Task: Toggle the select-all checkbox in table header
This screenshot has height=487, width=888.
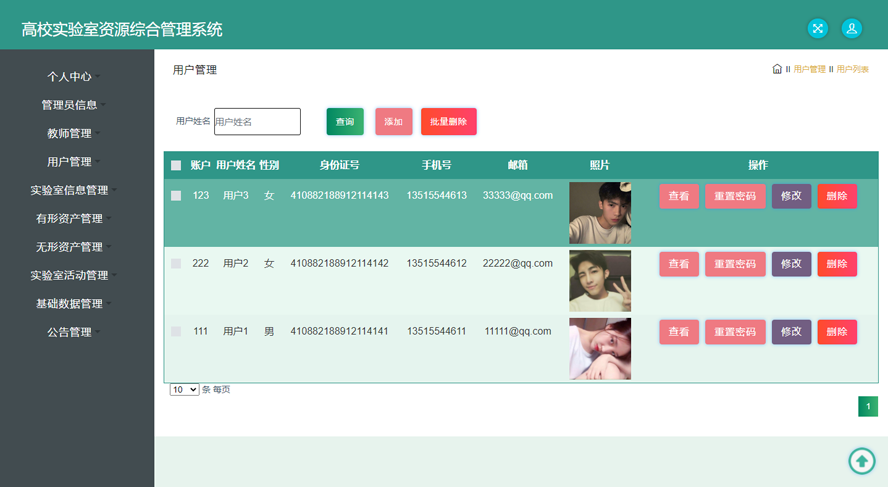Action: click(x=176, y=166)
